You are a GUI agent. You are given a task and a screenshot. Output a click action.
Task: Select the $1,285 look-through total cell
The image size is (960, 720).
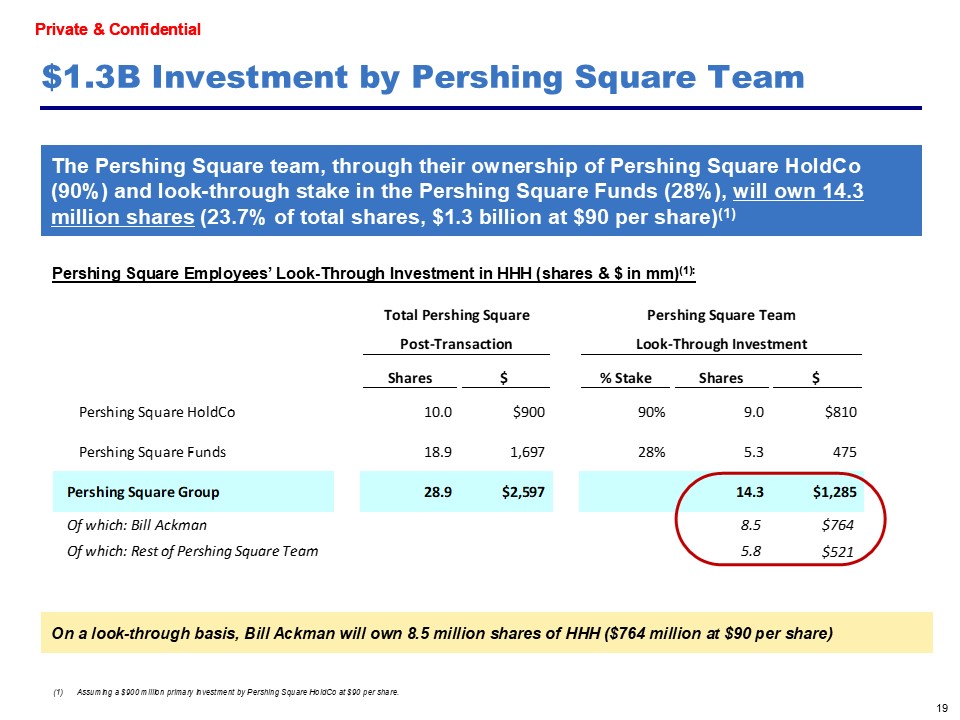click(x=831, y=492)
